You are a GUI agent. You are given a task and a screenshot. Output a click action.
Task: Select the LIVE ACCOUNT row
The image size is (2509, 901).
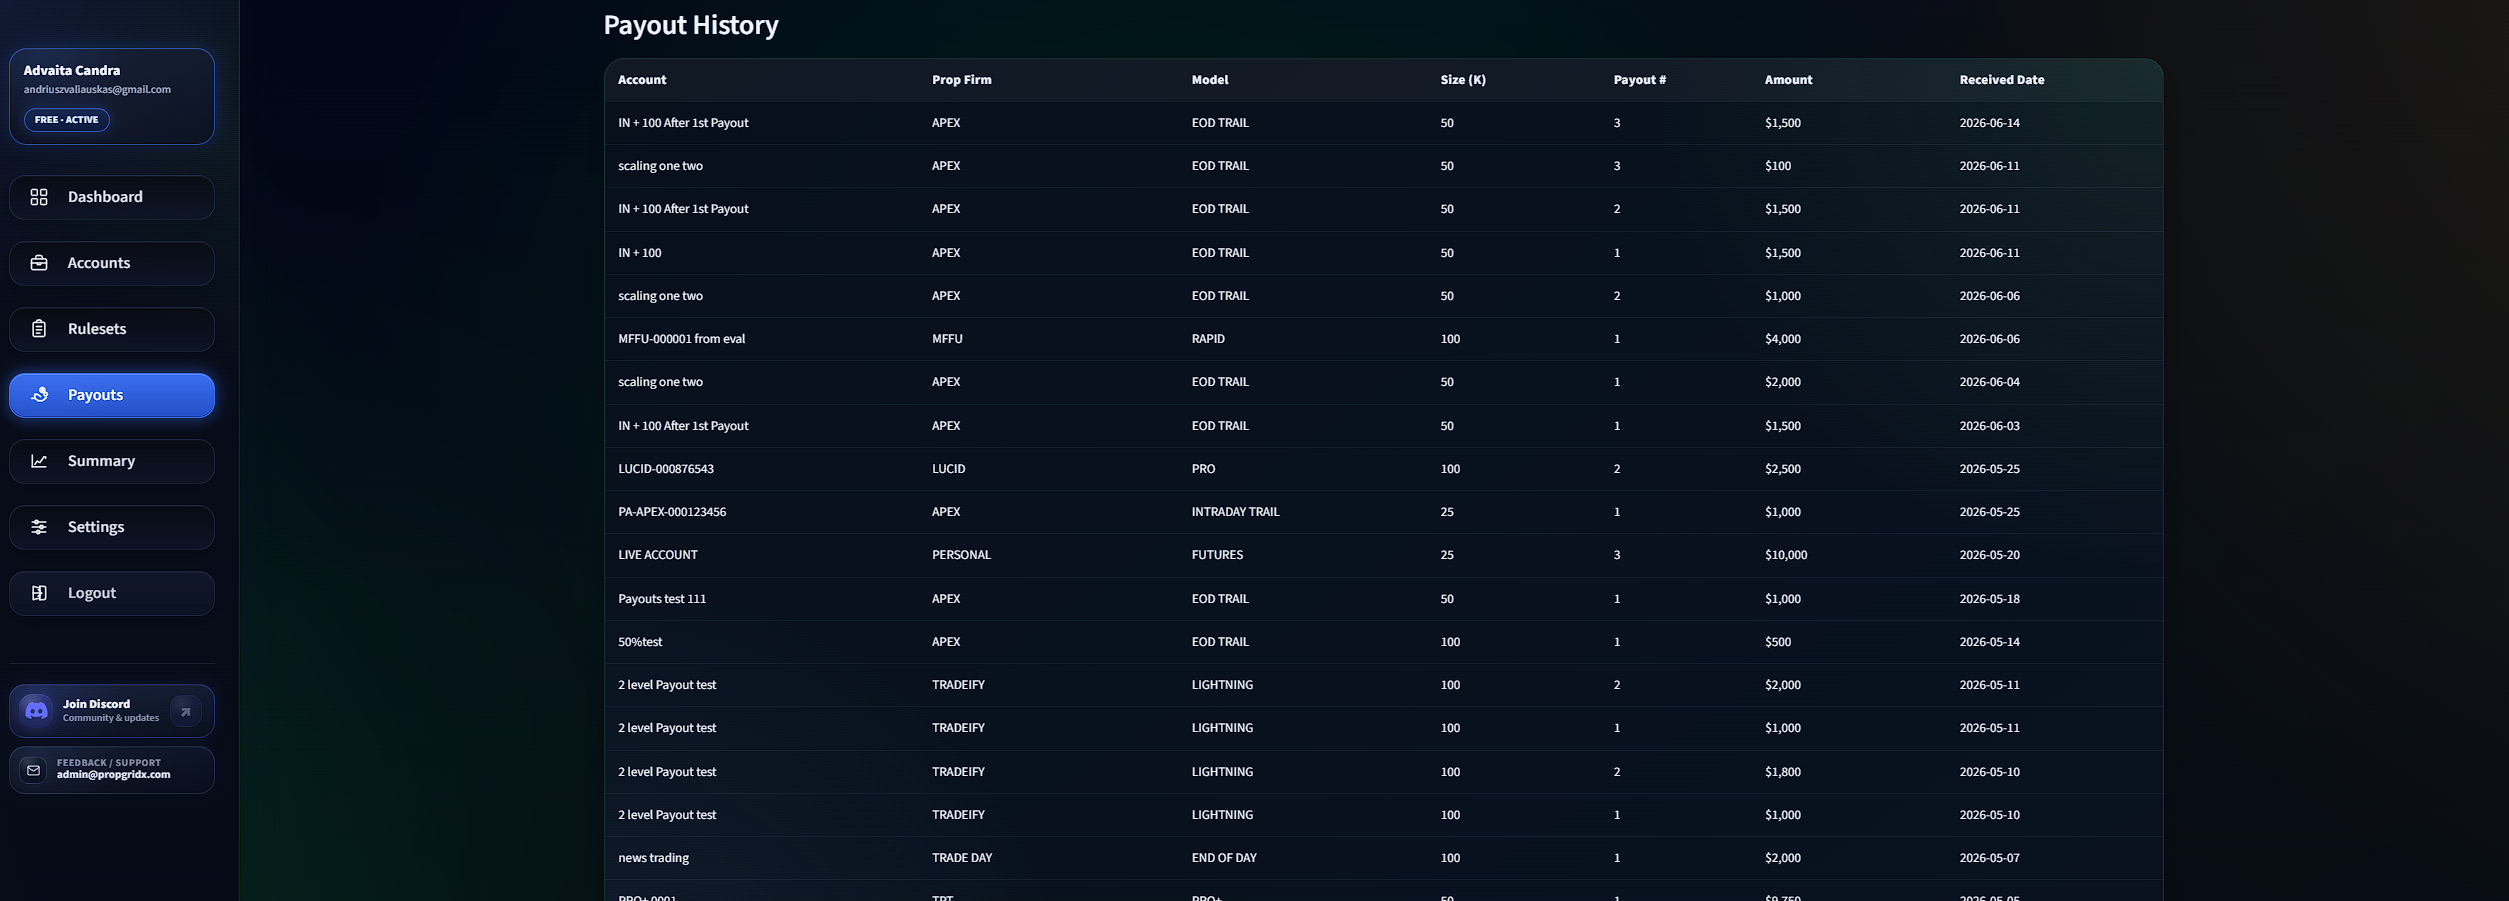pos(1383,555)
